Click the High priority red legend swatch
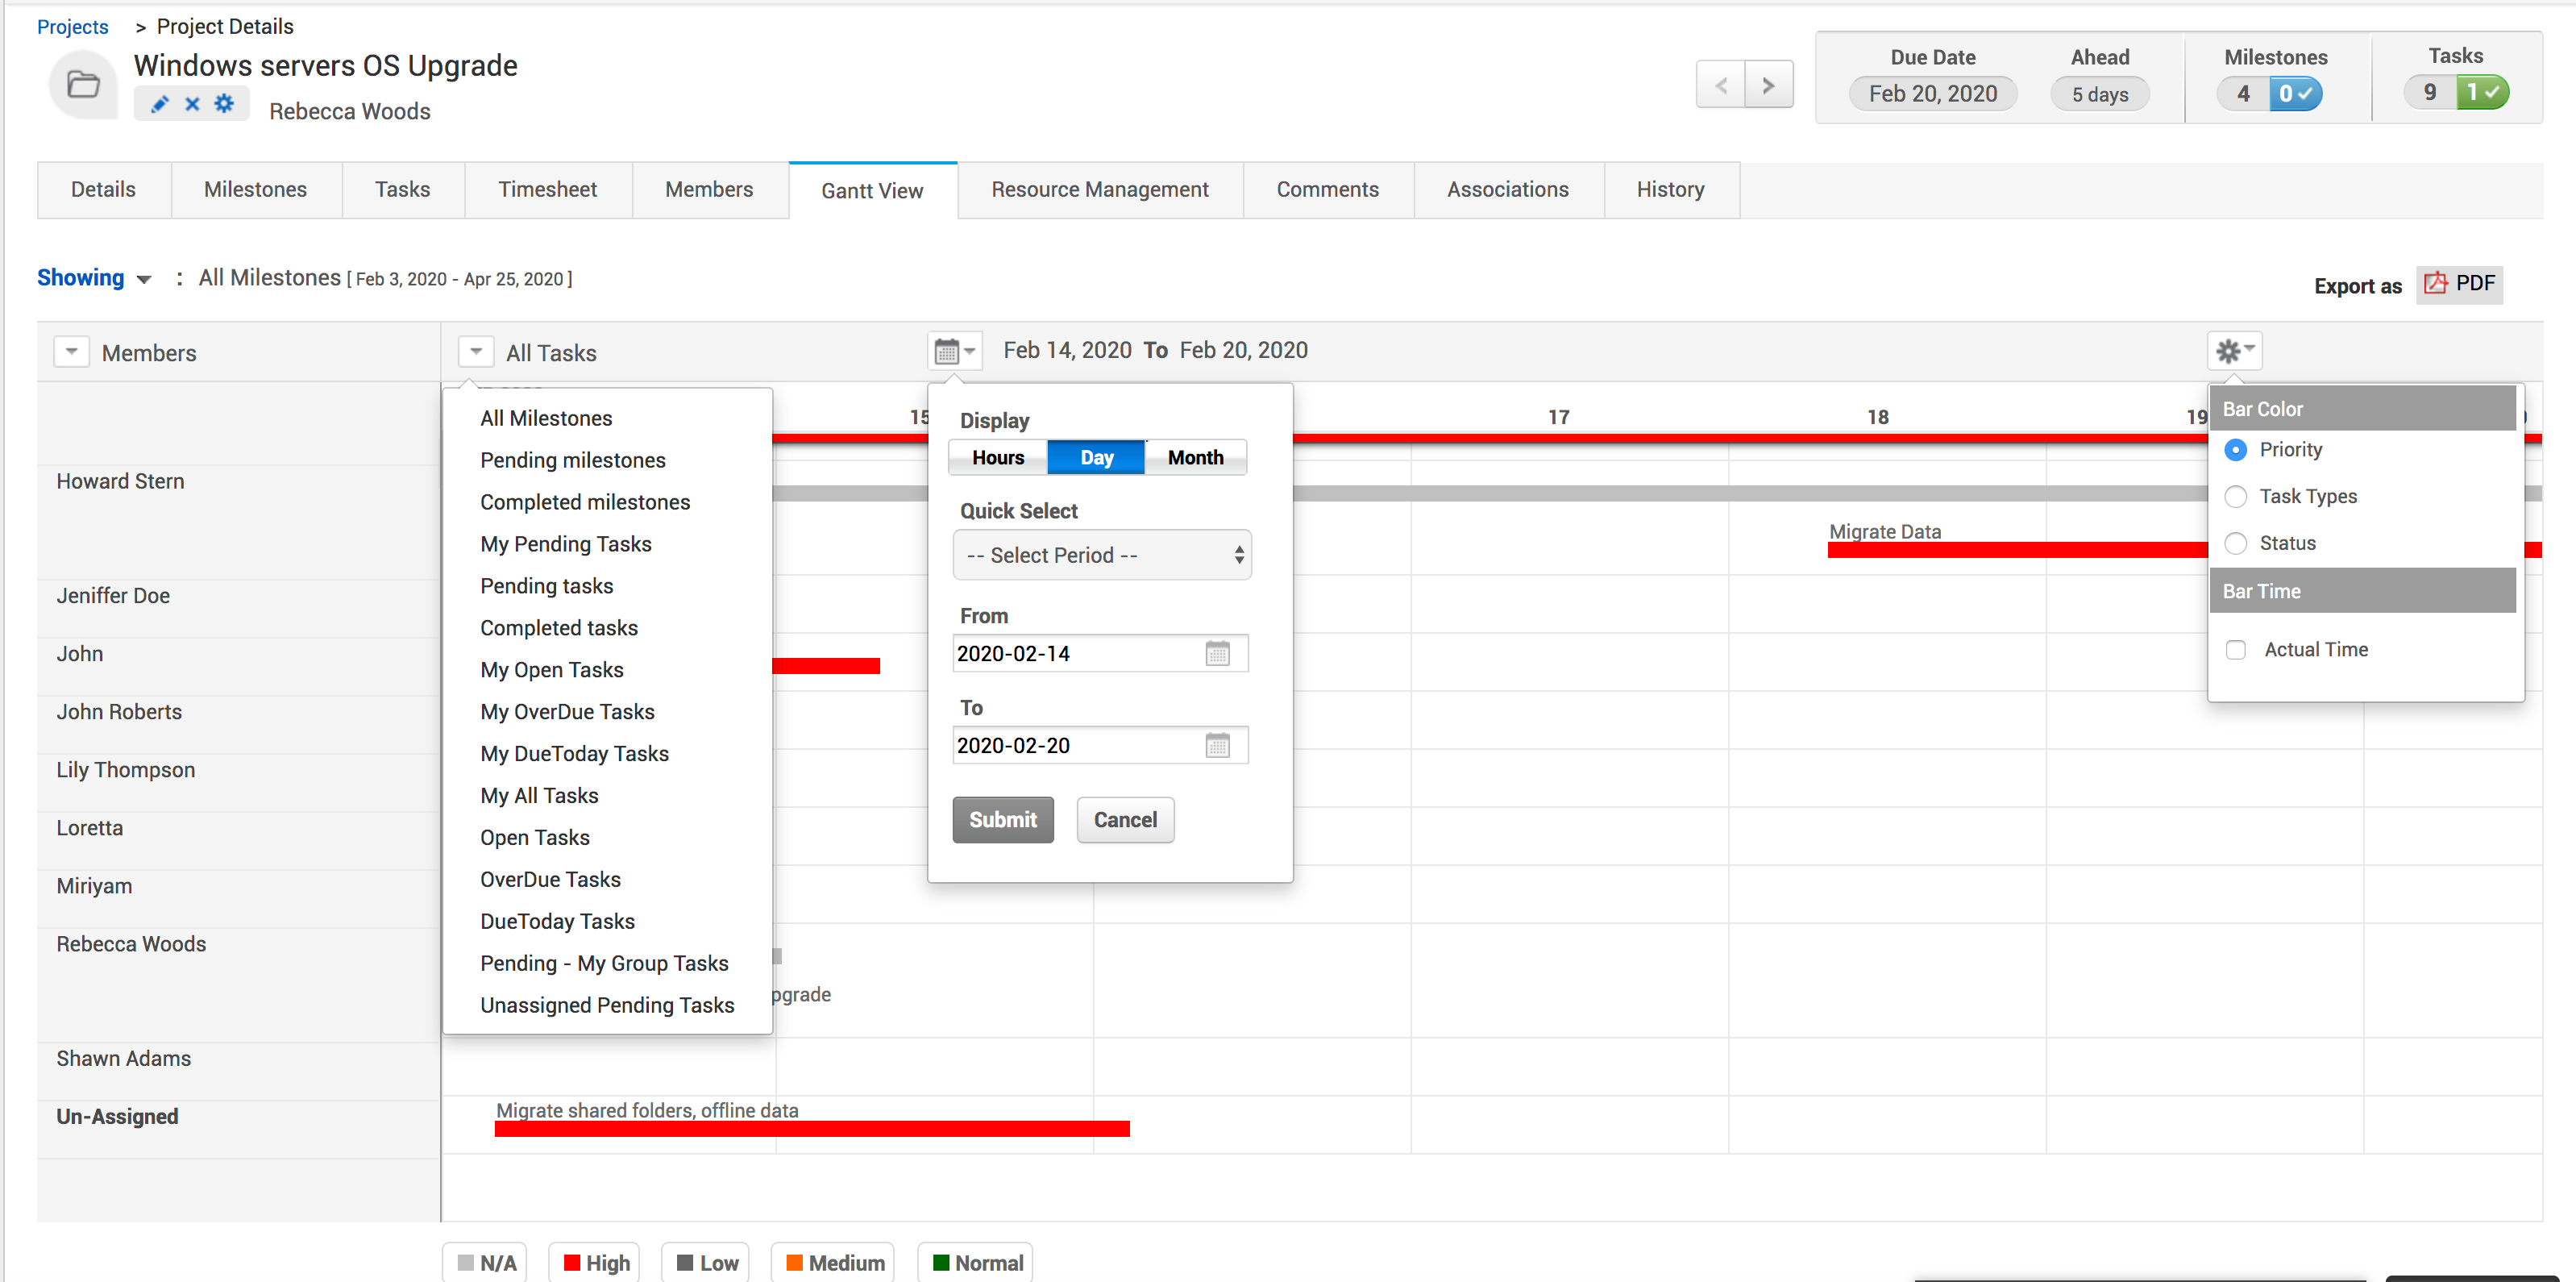 [572, 1262]
